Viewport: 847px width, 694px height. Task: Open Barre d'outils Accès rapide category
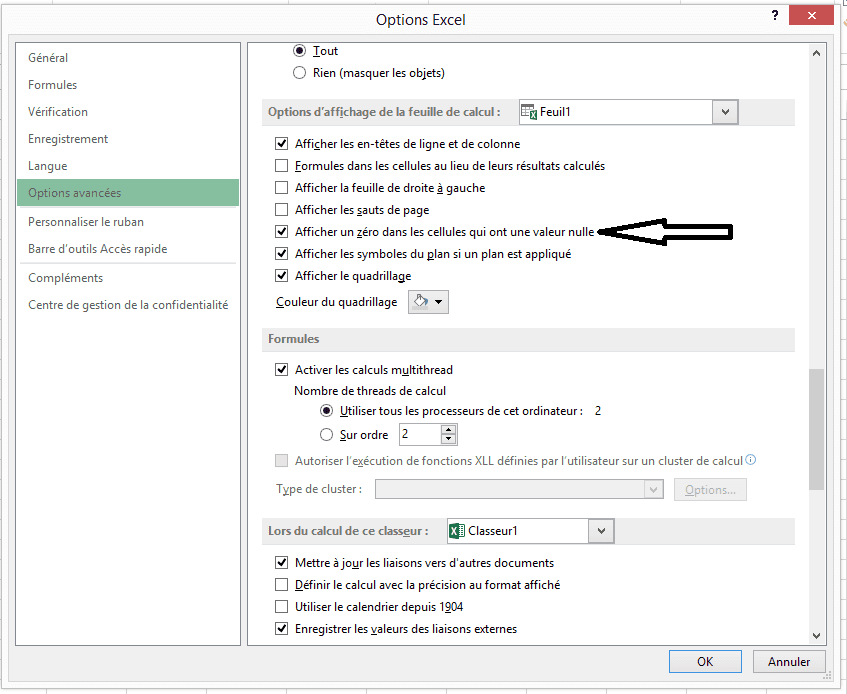128,249
